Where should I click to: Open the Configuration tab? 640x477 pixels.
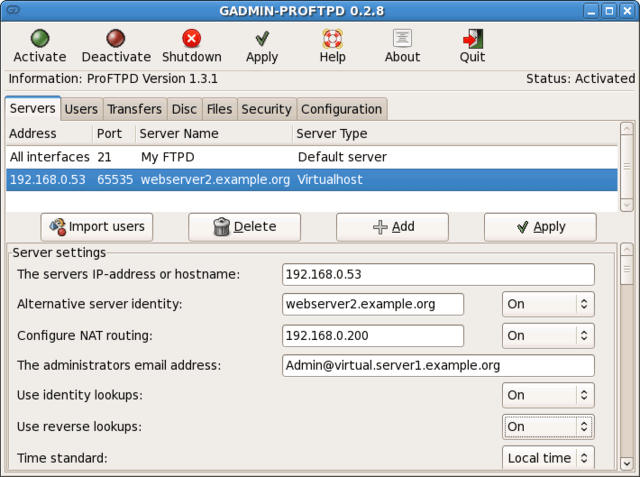(x=342, y=109)
